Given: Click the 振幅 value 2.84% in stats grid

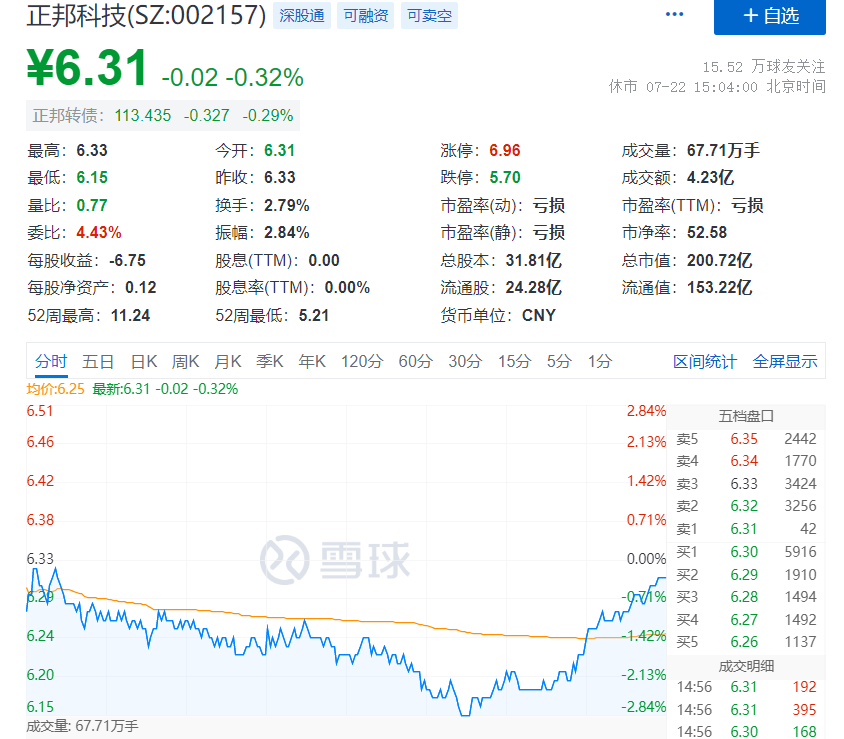Looking at the screenshot, I should point(287,233).
